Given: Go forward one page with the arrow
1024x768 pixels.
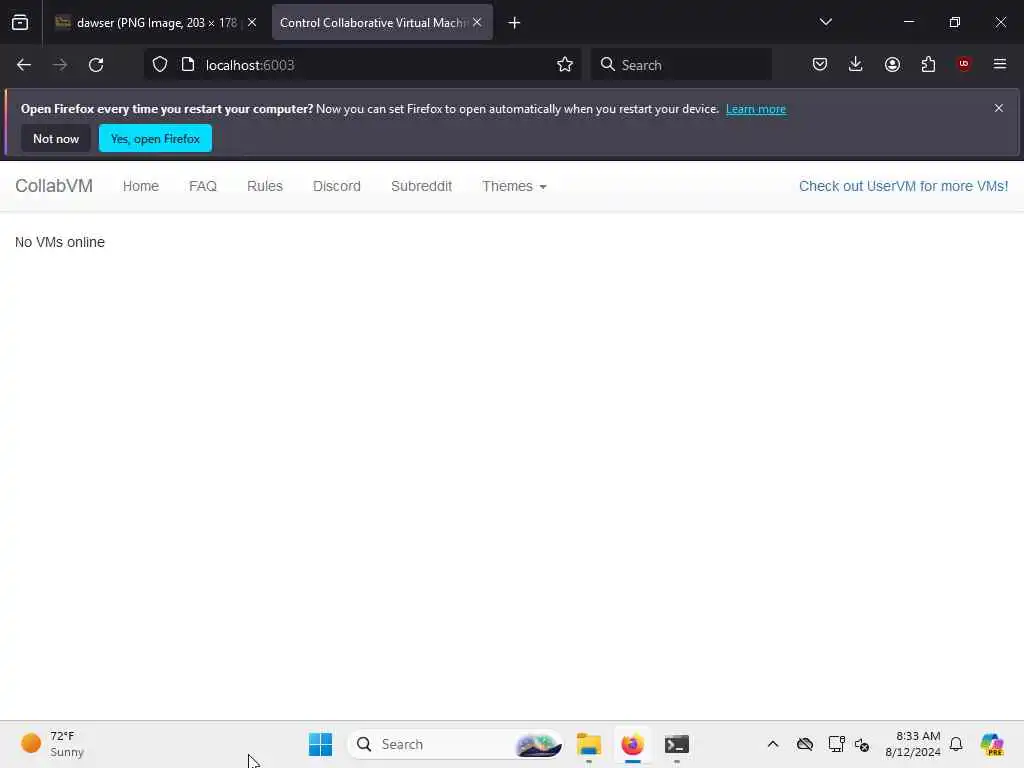Looking at the screenshot, I should click(60, 65).
